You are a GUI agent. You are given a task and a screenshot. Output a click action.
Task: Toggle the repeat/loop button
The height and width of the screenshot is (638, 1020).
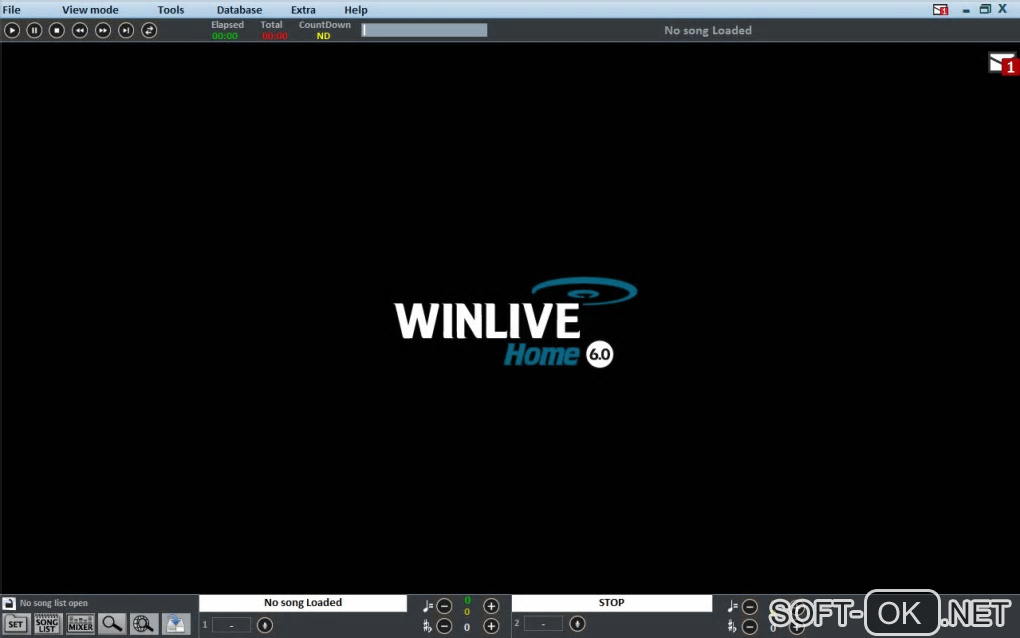click(x=149, y=30)
